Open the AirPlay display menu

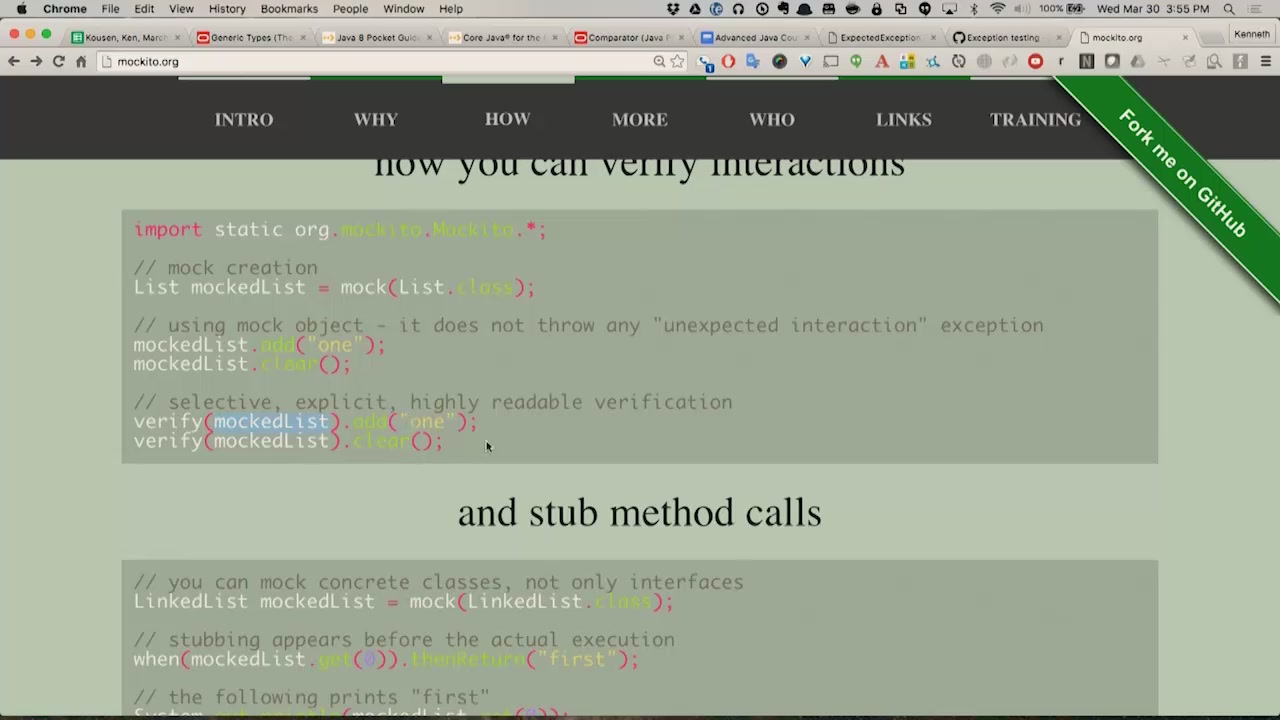pyautogui.click(x=949, y=9)
